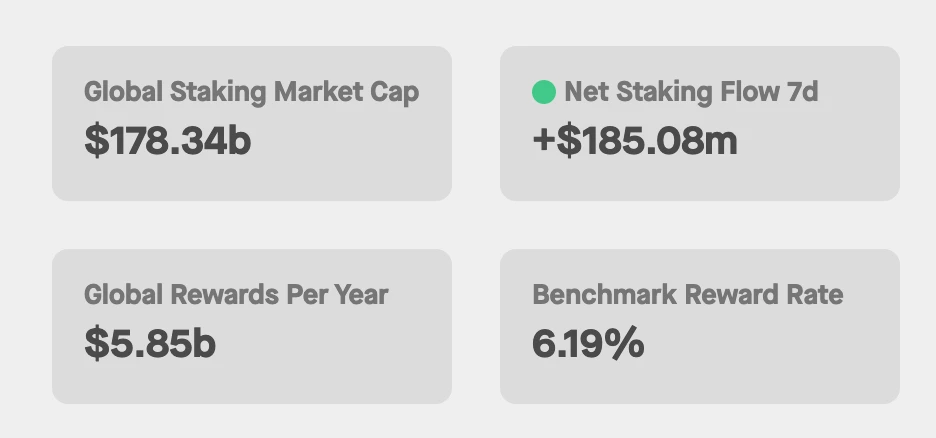Click the Benchmark Reward Rate label
Screen dimensions: 936x438
687,295
